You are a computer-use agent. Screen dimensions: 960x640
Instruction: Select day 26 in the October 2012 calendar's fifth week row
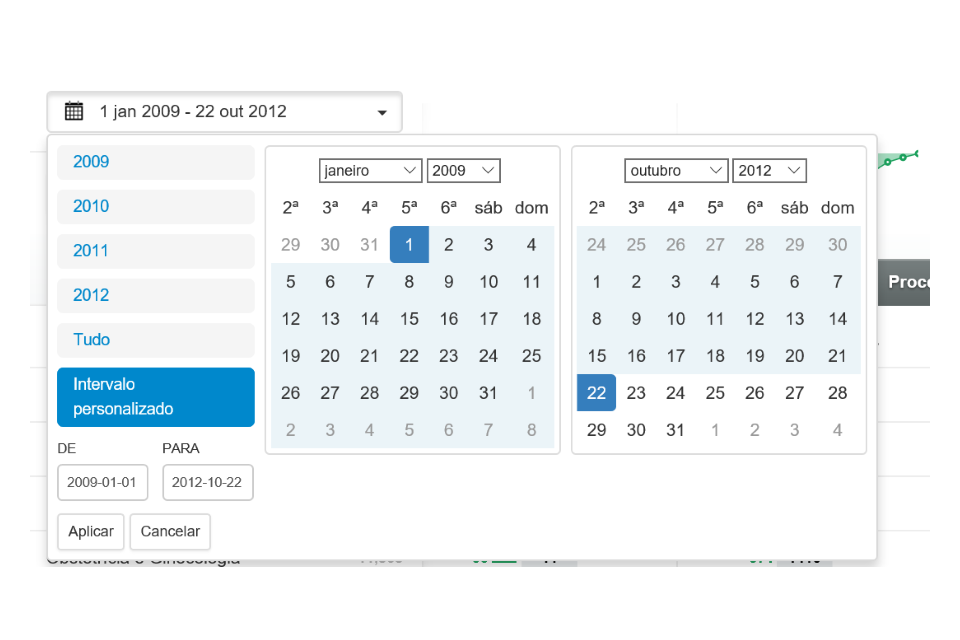point(754,393)
